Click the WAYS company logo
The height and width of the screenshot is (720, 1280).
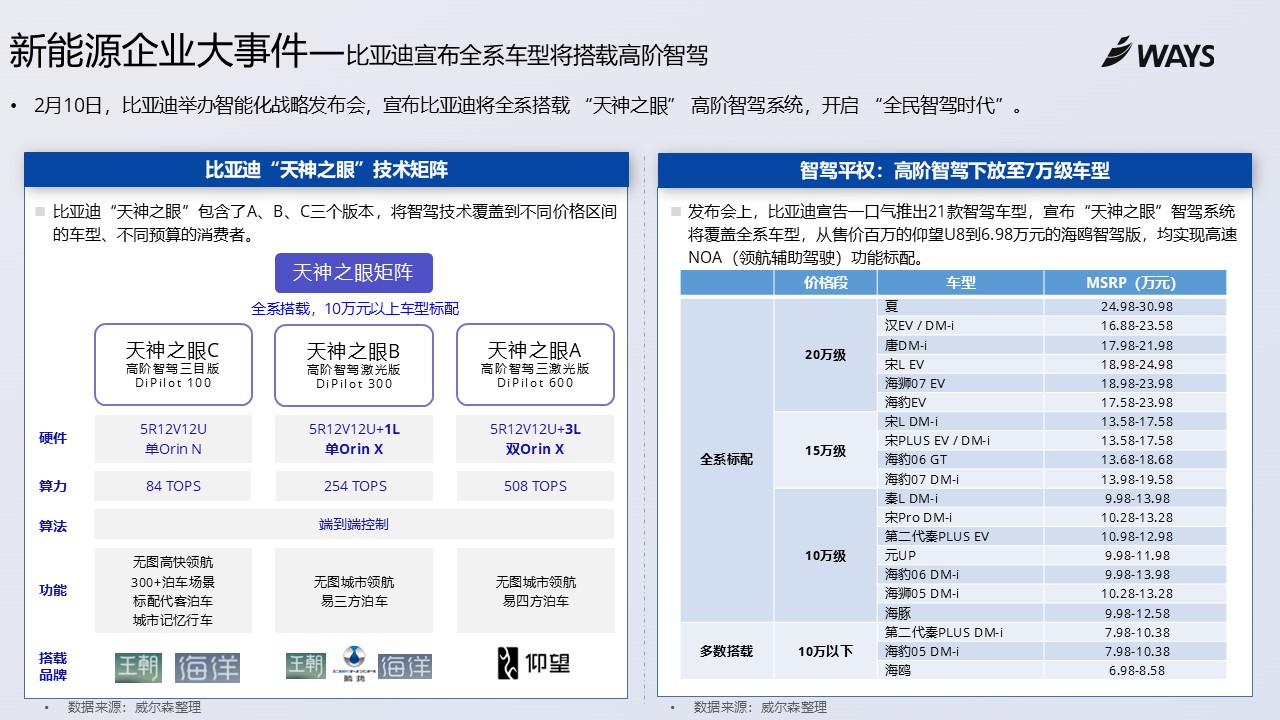tap(1158, 52)
